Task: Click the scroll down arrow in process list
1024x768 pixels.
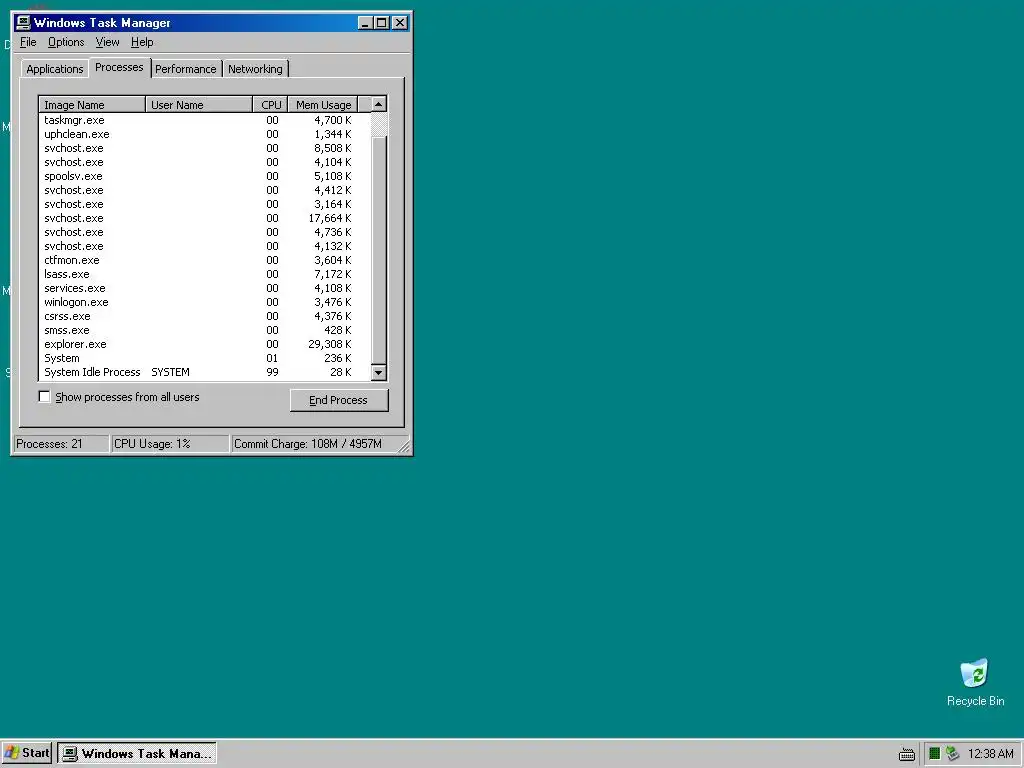Action: (x=379, y=373)
